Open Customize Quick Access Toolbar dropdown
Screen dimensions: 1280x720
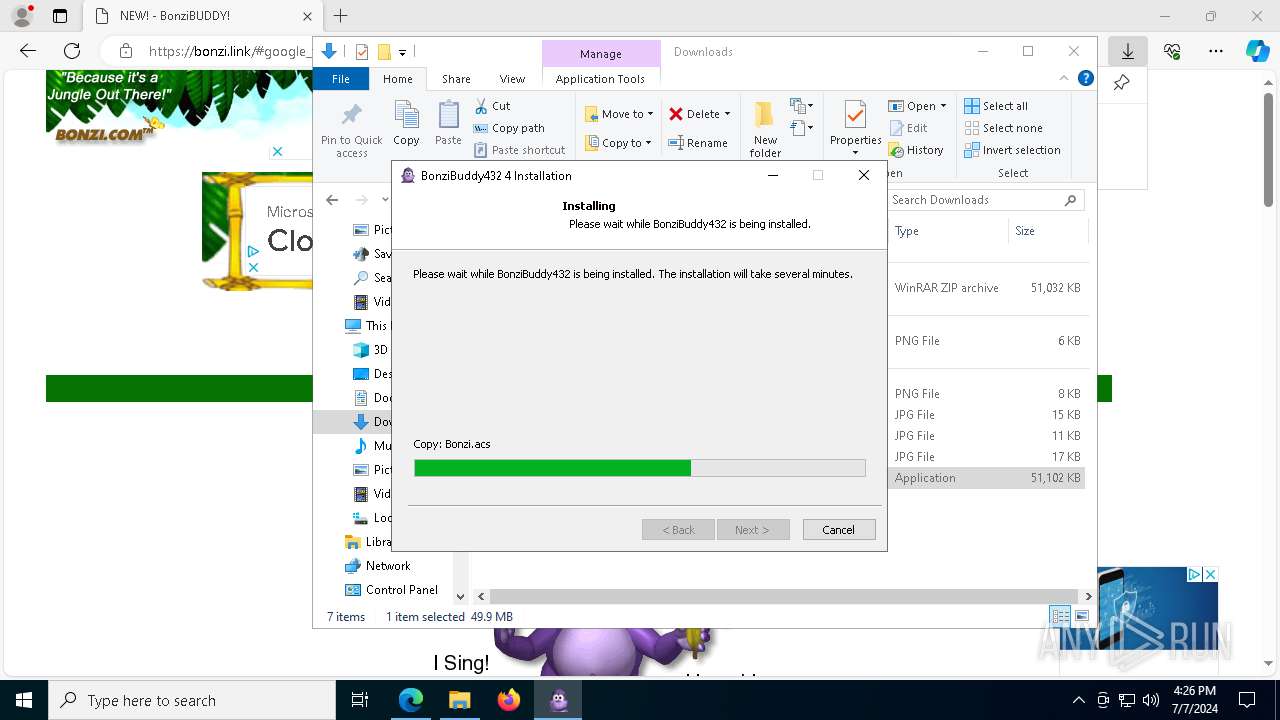[x=402, y=52]
